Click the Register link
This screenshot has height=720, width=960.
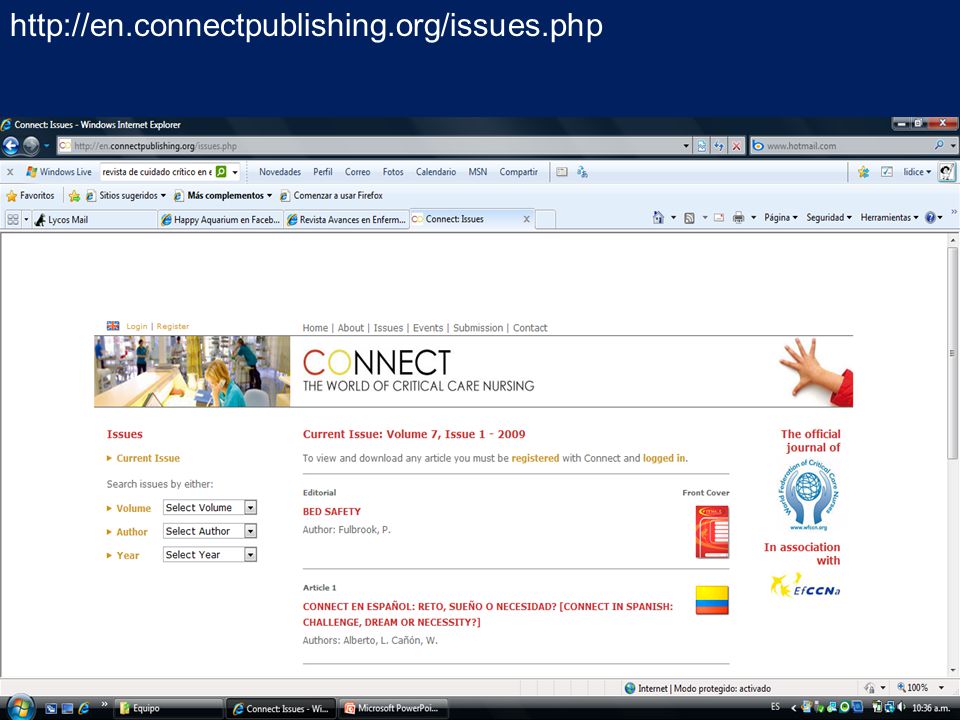click(x=173, y=326)
